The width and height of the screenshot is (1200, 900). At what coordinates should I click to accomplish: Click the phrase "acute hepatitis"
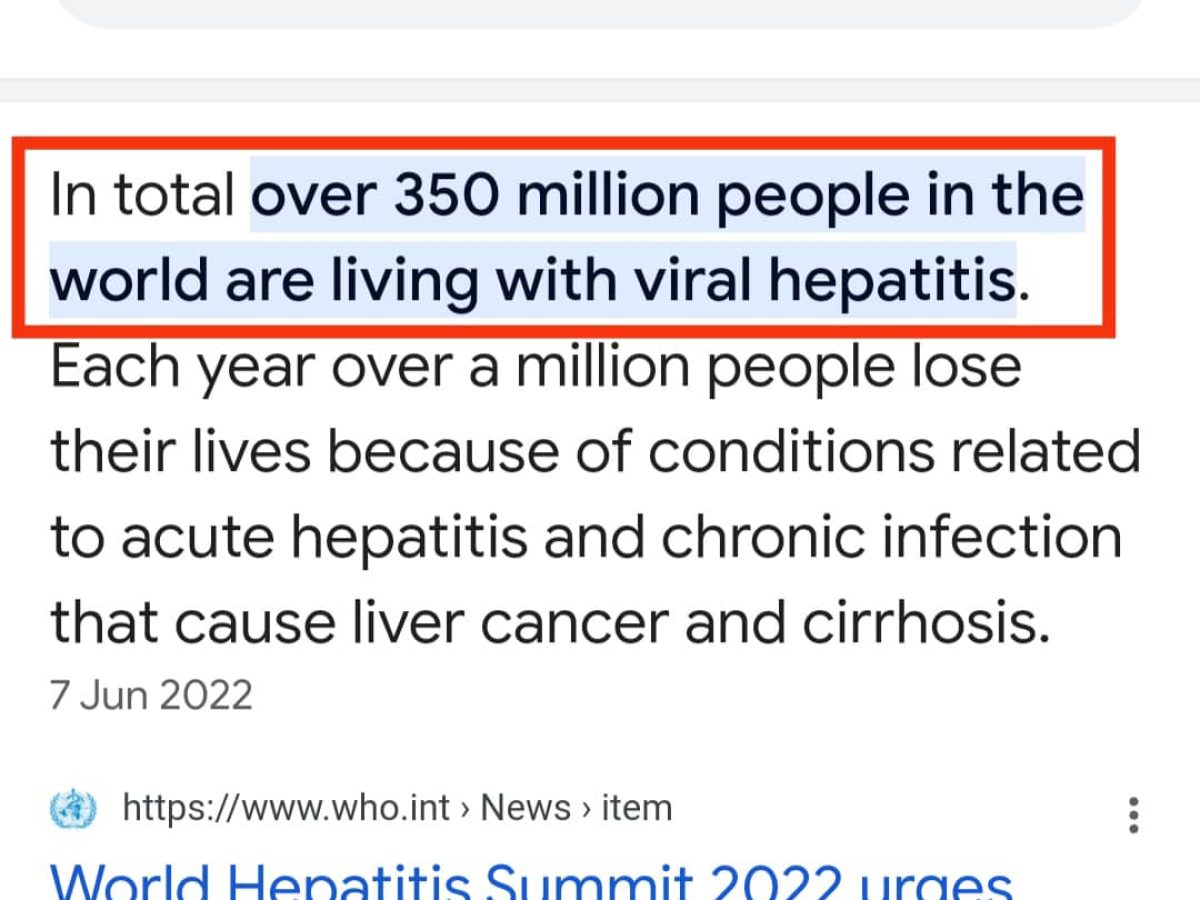point(323,537)
